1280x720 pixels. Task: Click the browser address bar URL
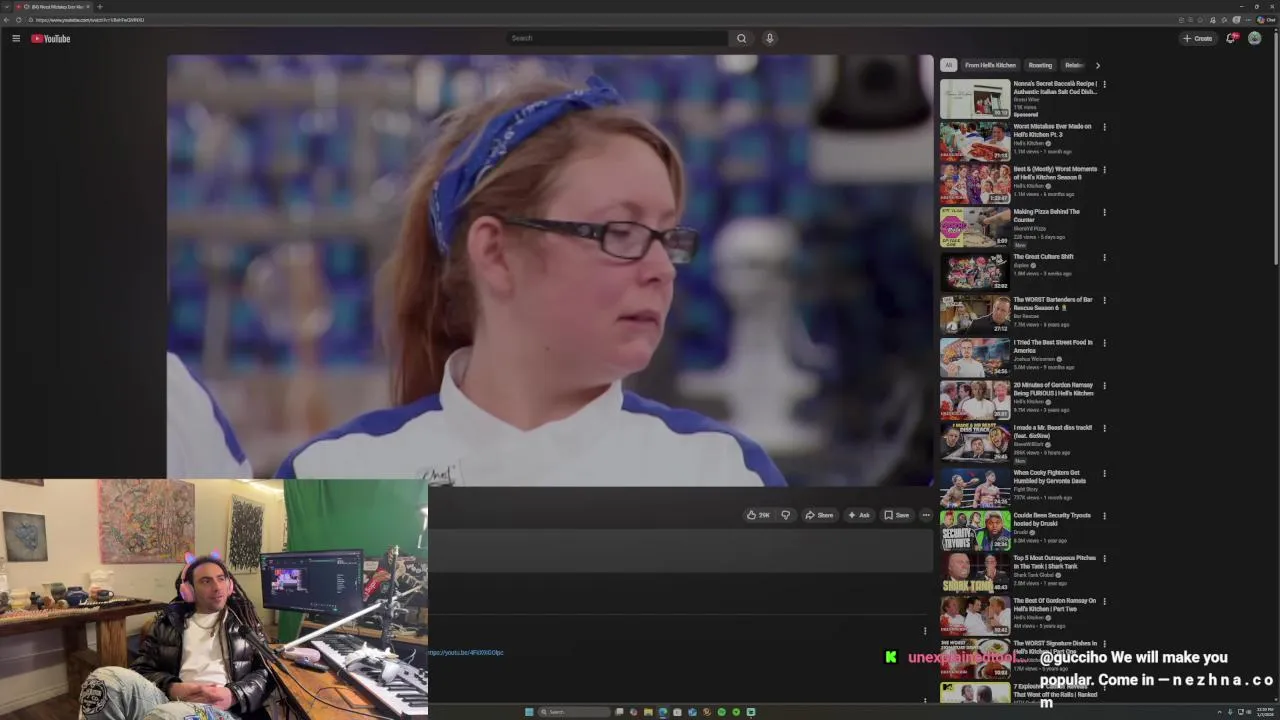[x=90, y=20]
